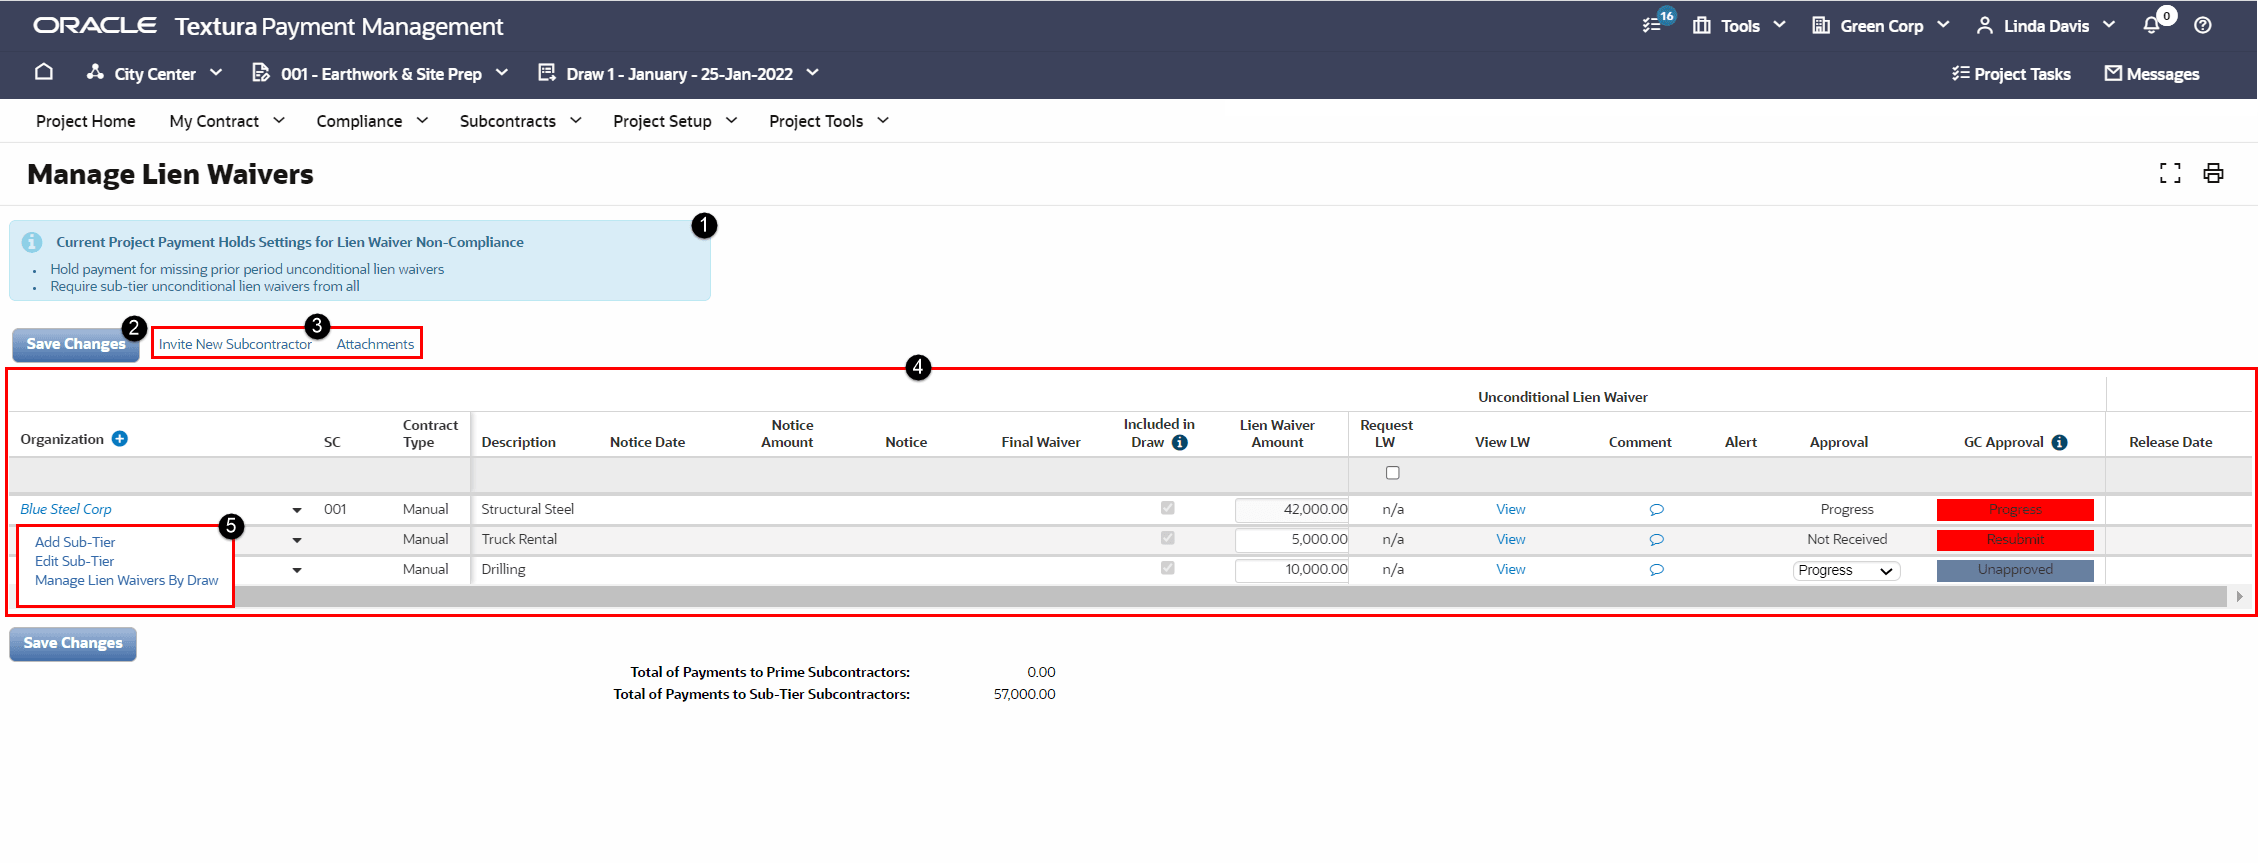Open the Draw 1 - January draw selector
2258x863 pixels.
[679, 73]
